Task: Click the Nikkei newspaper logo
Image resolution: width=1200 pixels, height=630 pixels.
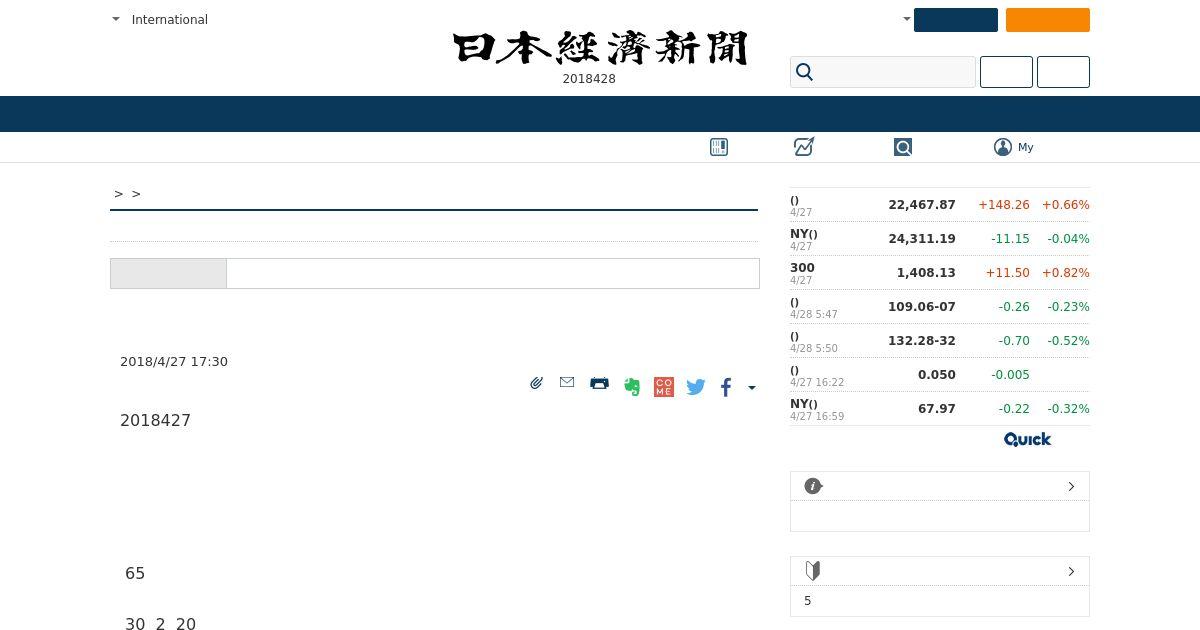Action: (x=600, y=48)
